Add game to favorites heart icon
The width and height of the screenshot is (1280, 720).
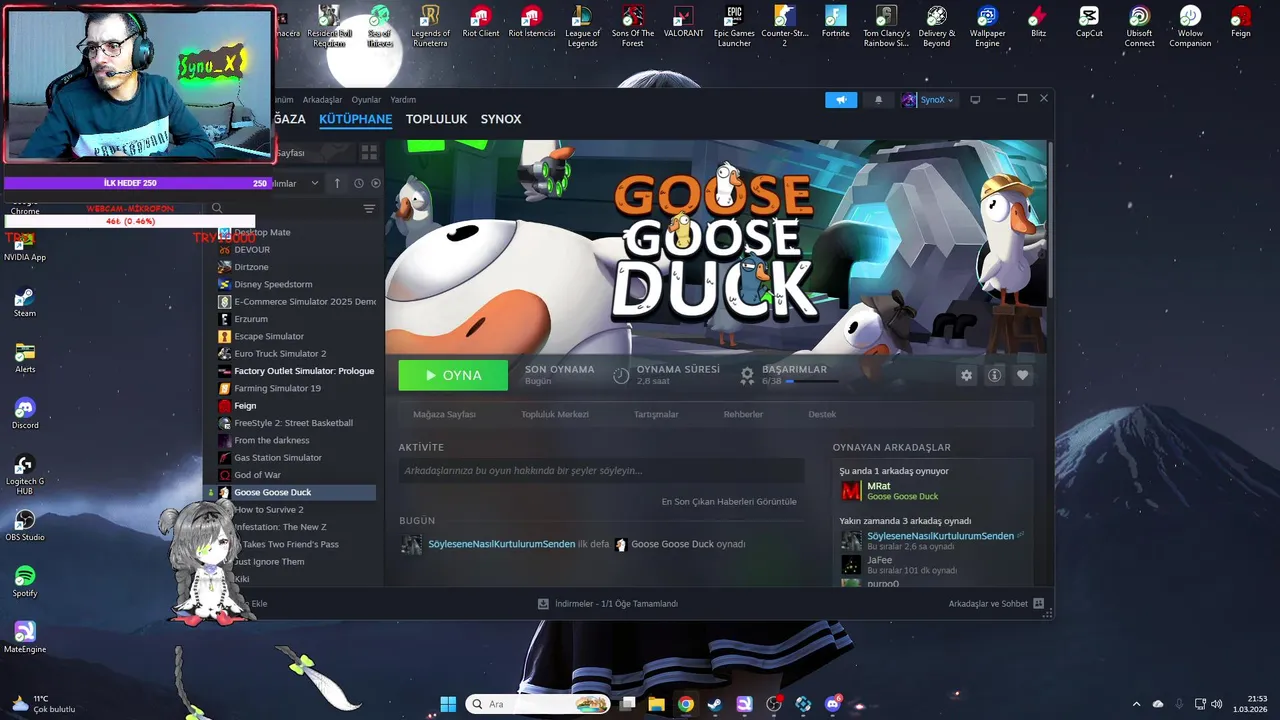click(x=1022, y=375)
